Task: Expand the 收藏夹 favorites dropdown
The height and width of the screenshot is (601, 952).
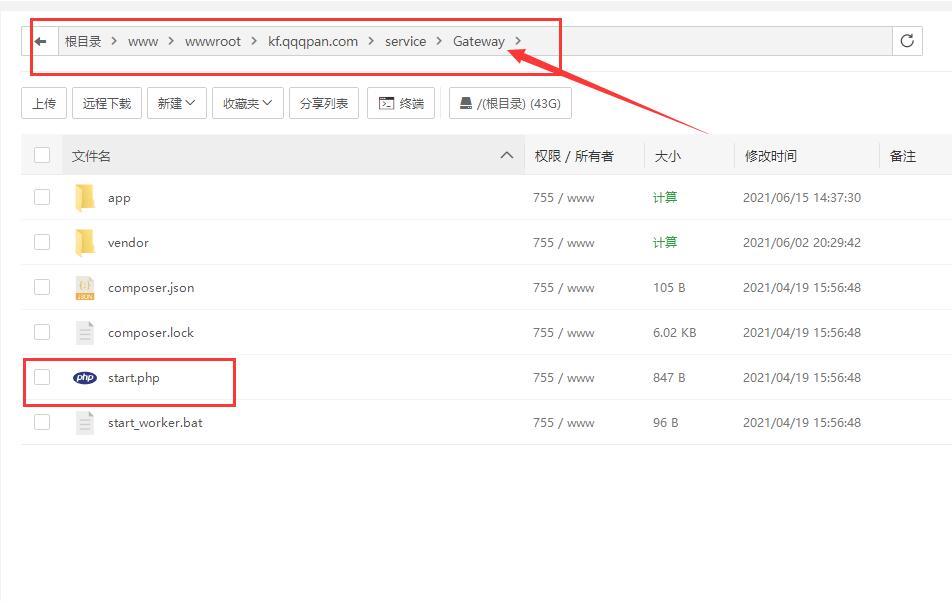Action: point(247,103)
